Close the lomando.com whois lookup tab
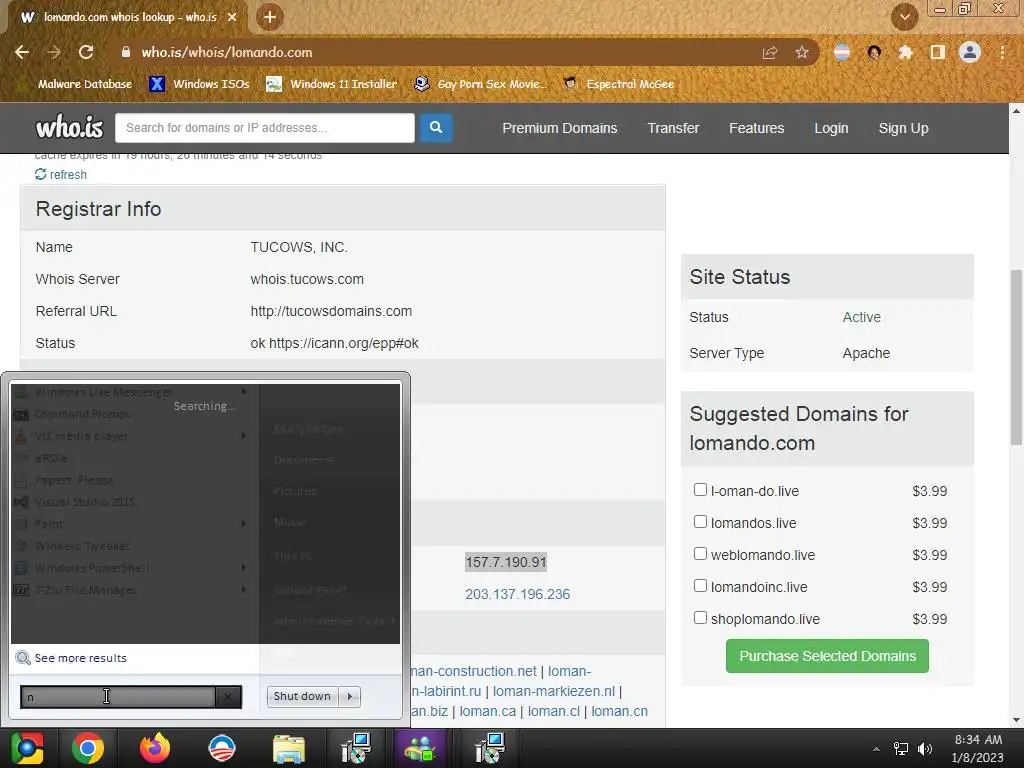Viewport: 1024px width, 768px height. click(x=232, y=17)
